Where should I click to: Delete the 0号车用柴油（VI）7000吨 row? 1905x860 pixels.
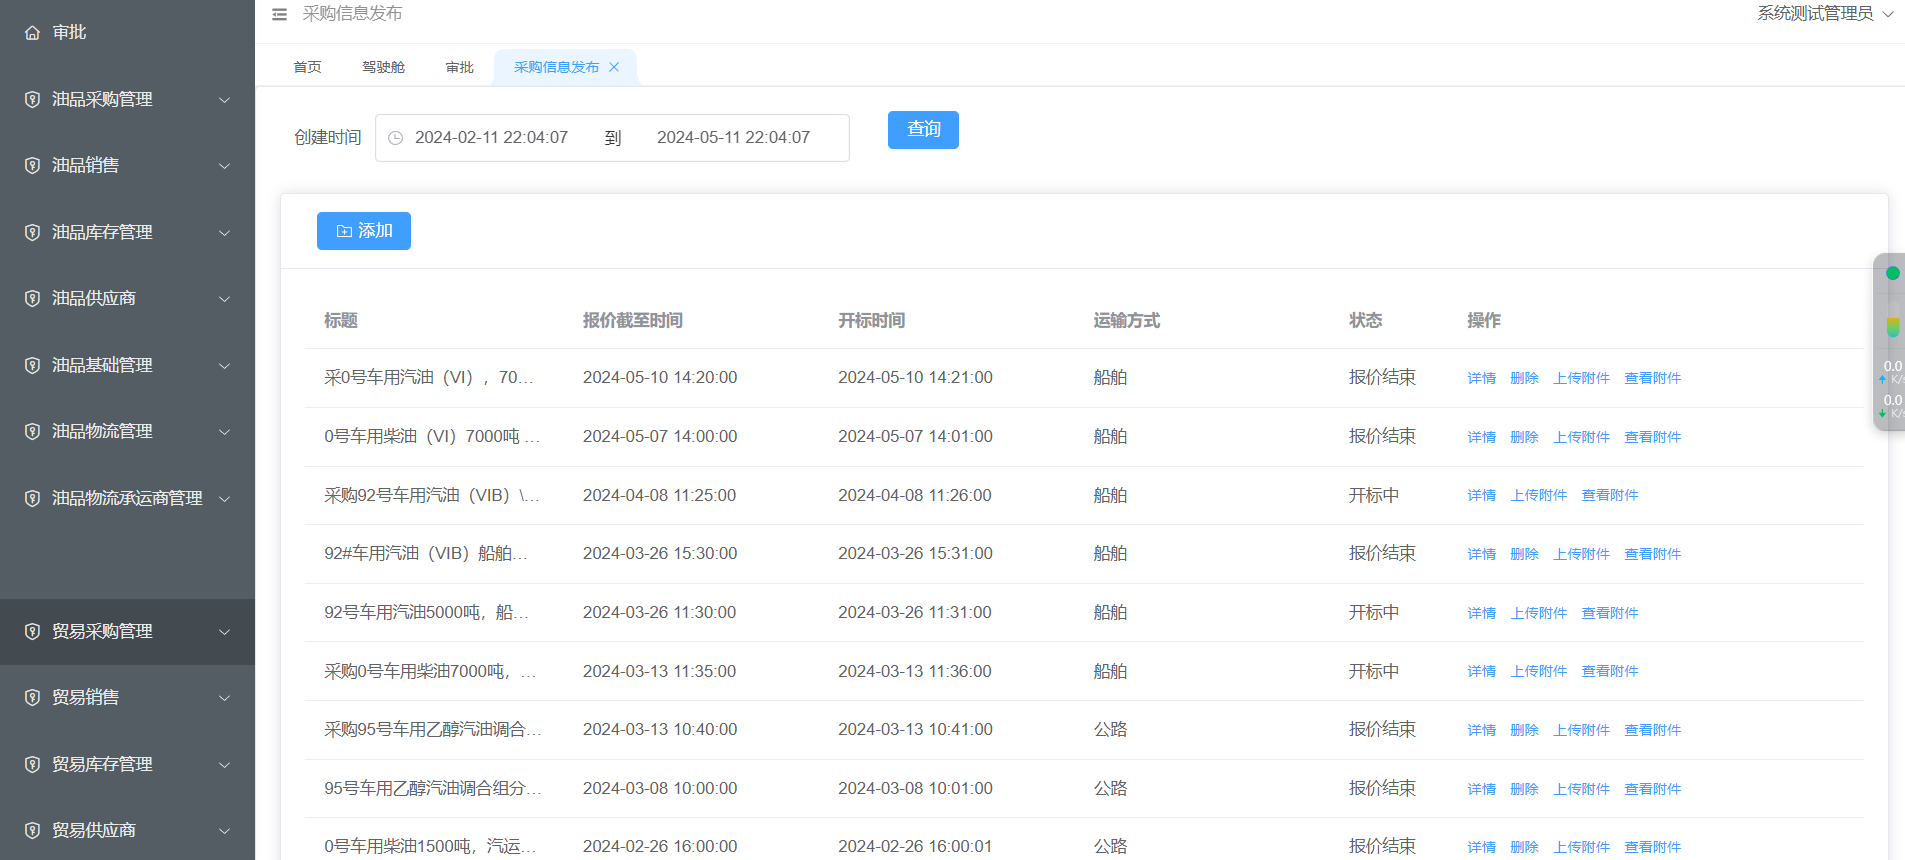1524,437
